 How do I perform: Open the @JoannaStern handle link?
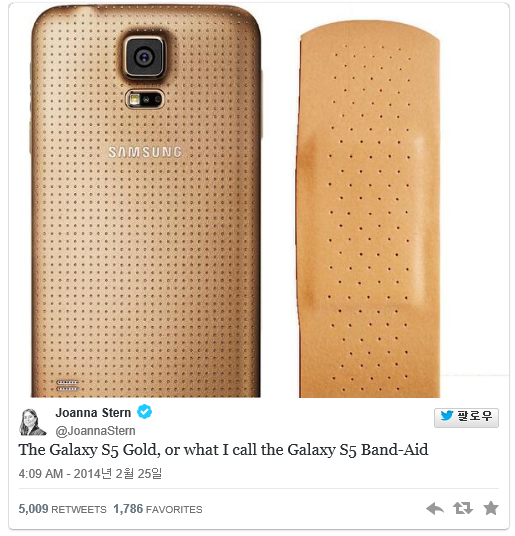click(95, 431)
